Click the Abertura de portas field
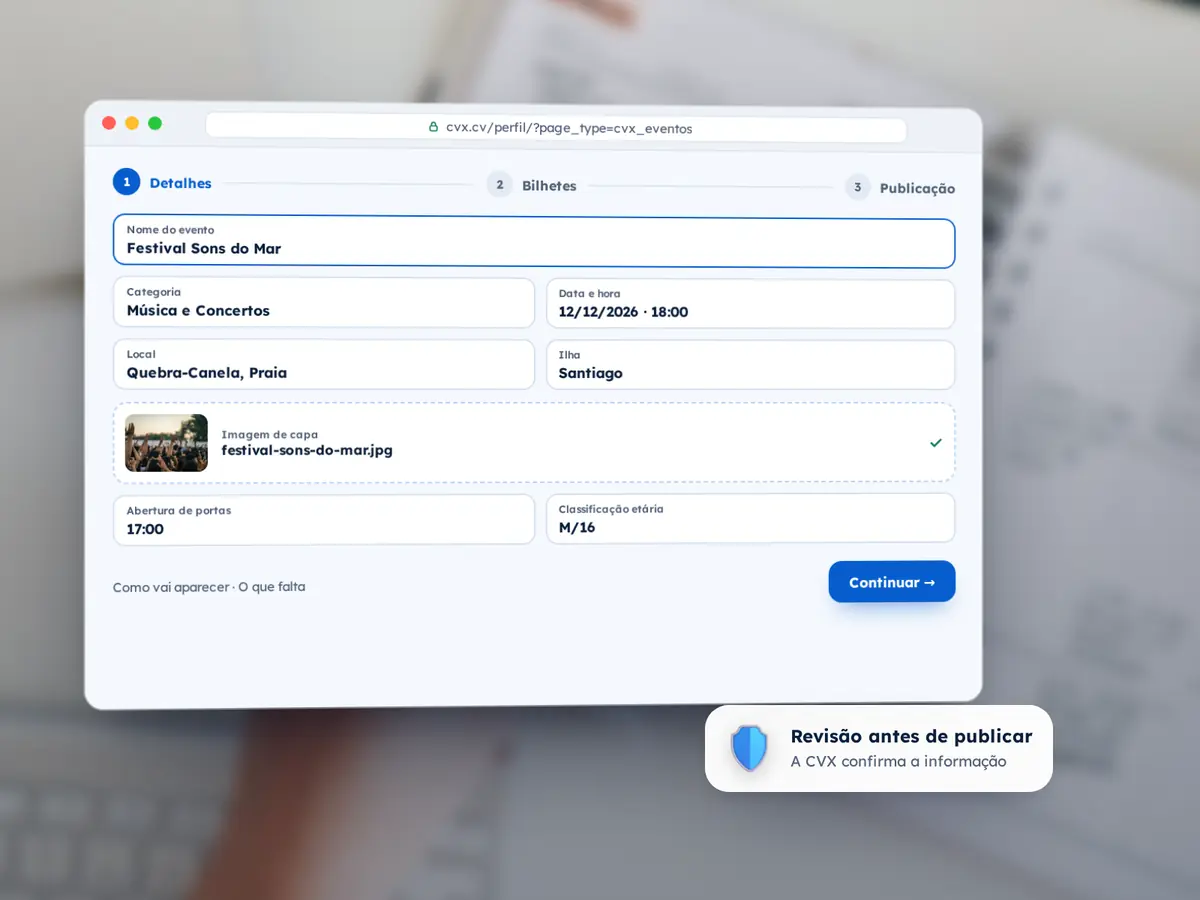The height and width of the screenshot is (900, 1200). (x=324, y=520)
